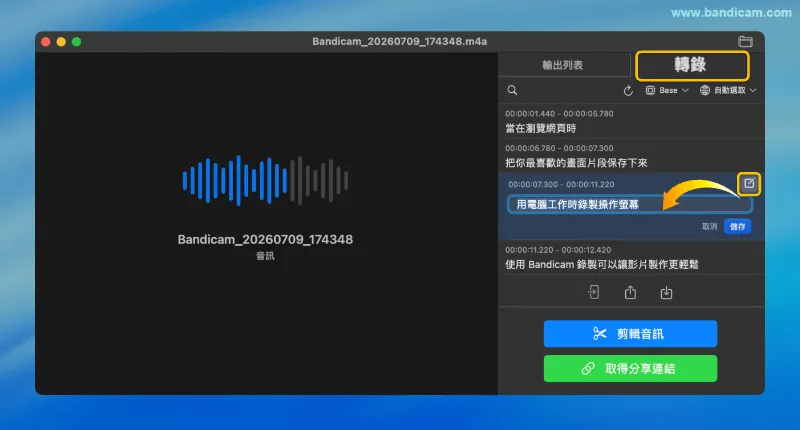Click the search magnifier in the transcript panel
The height and width of the screenshot is (430, 800).
(512, 90)
